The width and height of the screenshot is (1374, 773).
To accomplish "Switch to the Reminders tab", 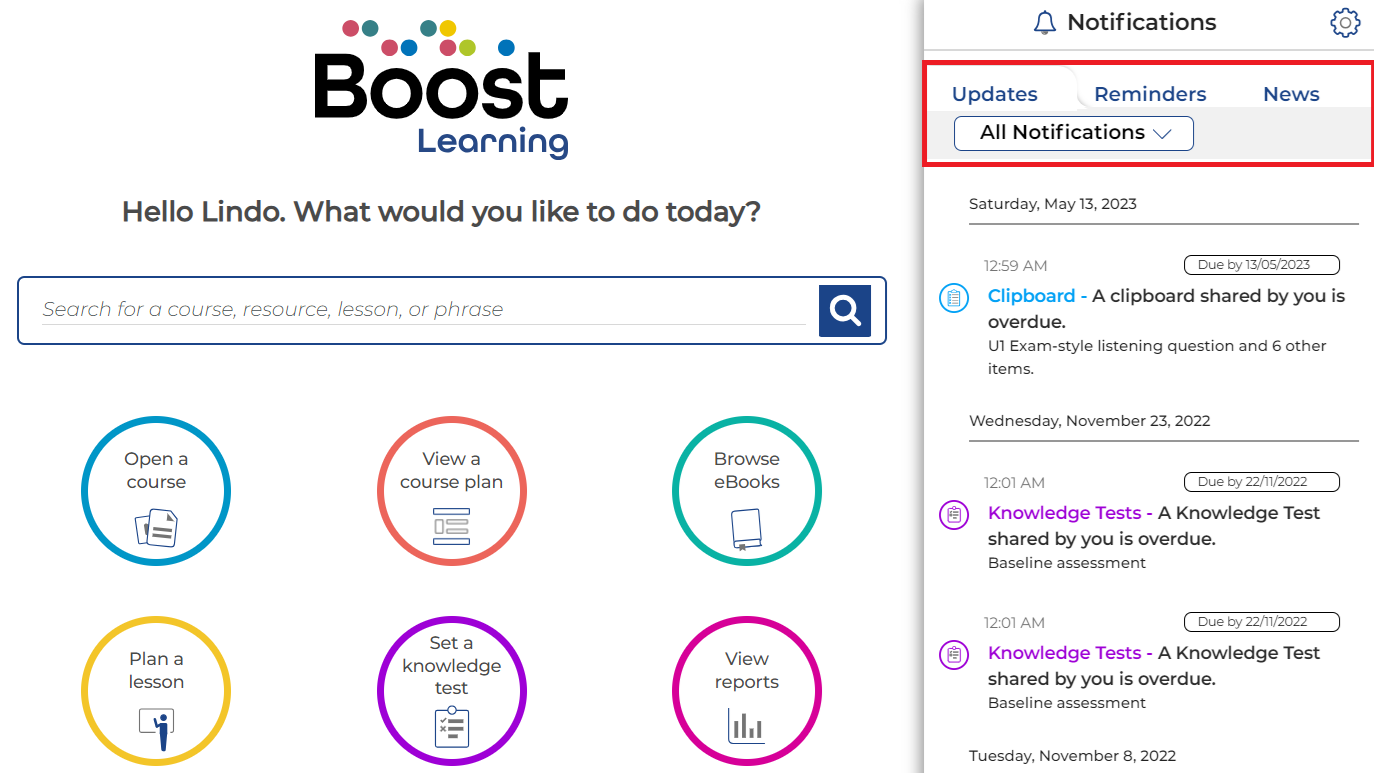I will click(x=1150, y=94).
